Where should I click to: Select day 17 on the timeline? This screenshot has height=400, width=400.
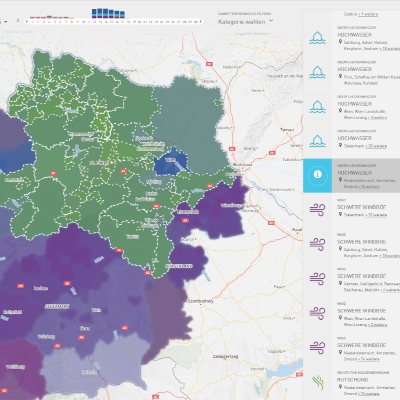(x=123, y=22)
